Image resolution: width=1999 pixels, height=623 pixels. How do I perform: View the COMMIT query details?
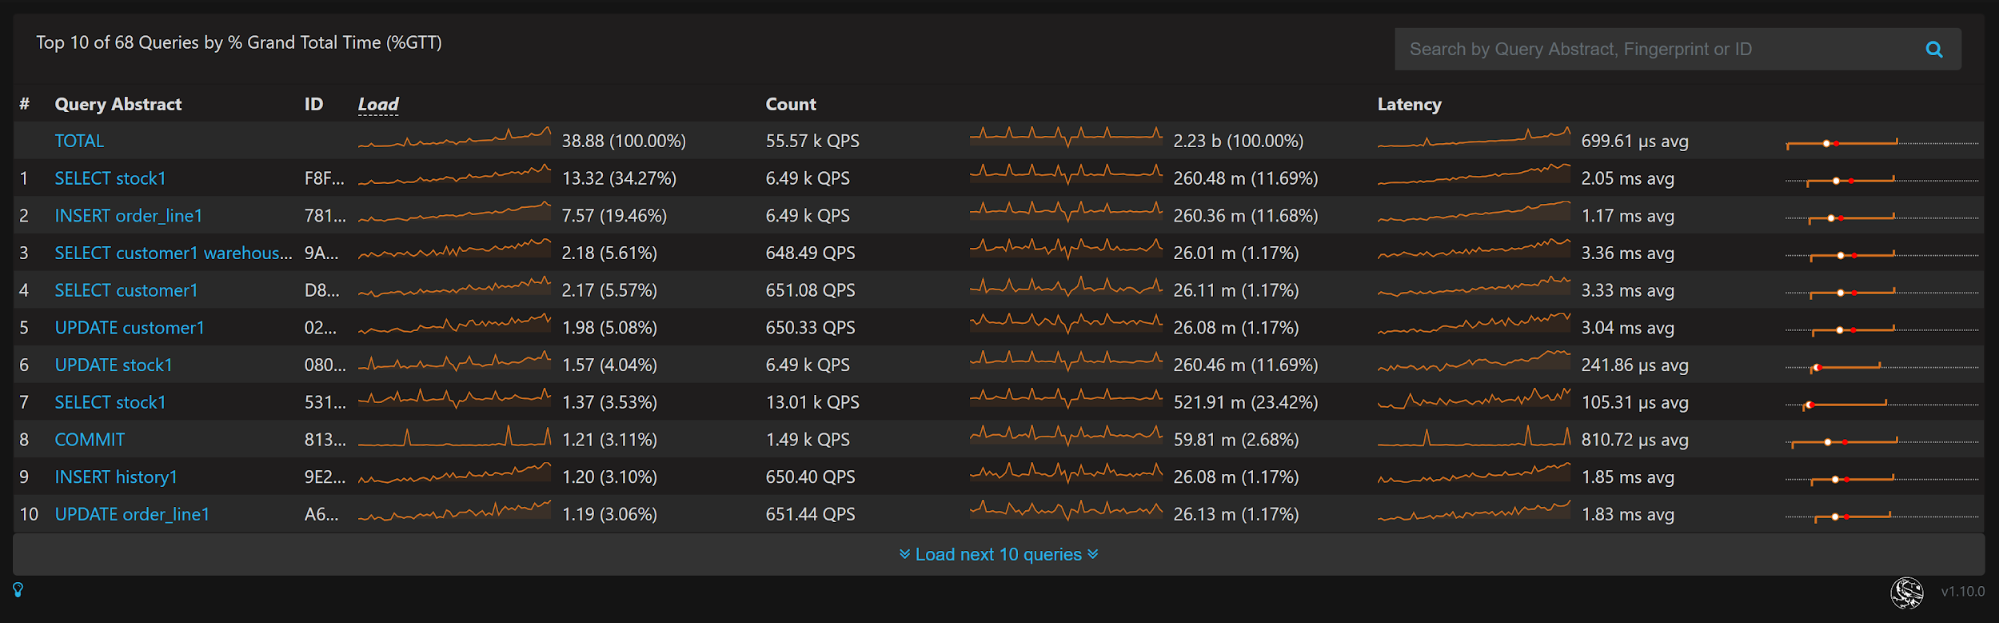click(x=90, y=440)
